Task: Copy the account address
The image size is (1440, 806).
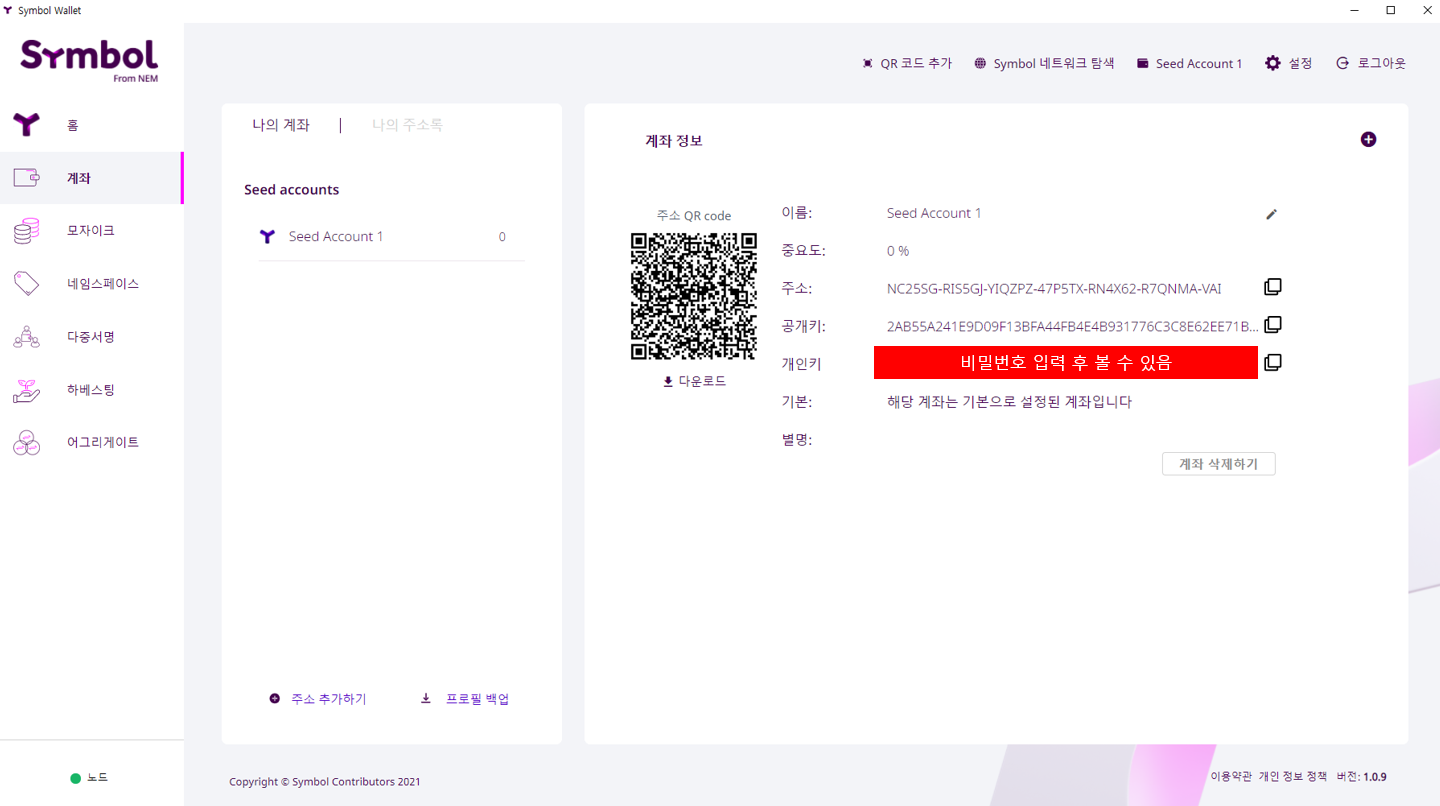Action: coord(1273,287)
